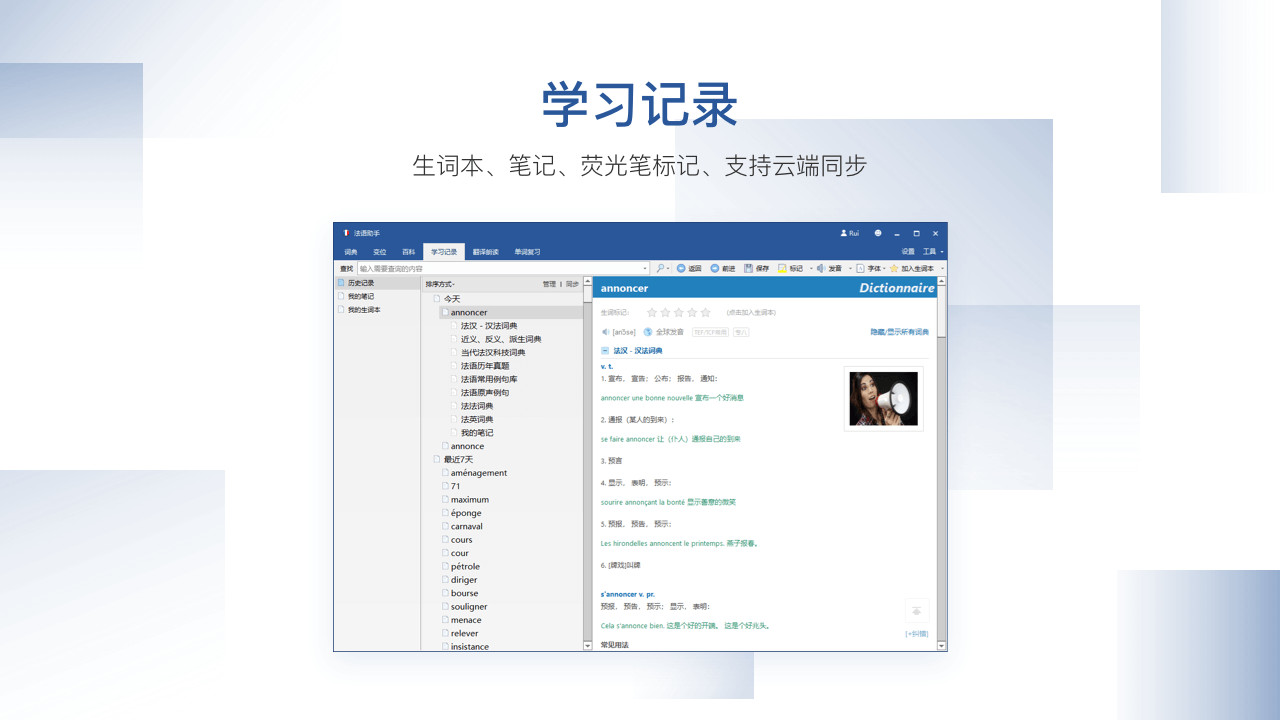
Task: Click 管理 in the history list header
Action: tap(549, 284)
